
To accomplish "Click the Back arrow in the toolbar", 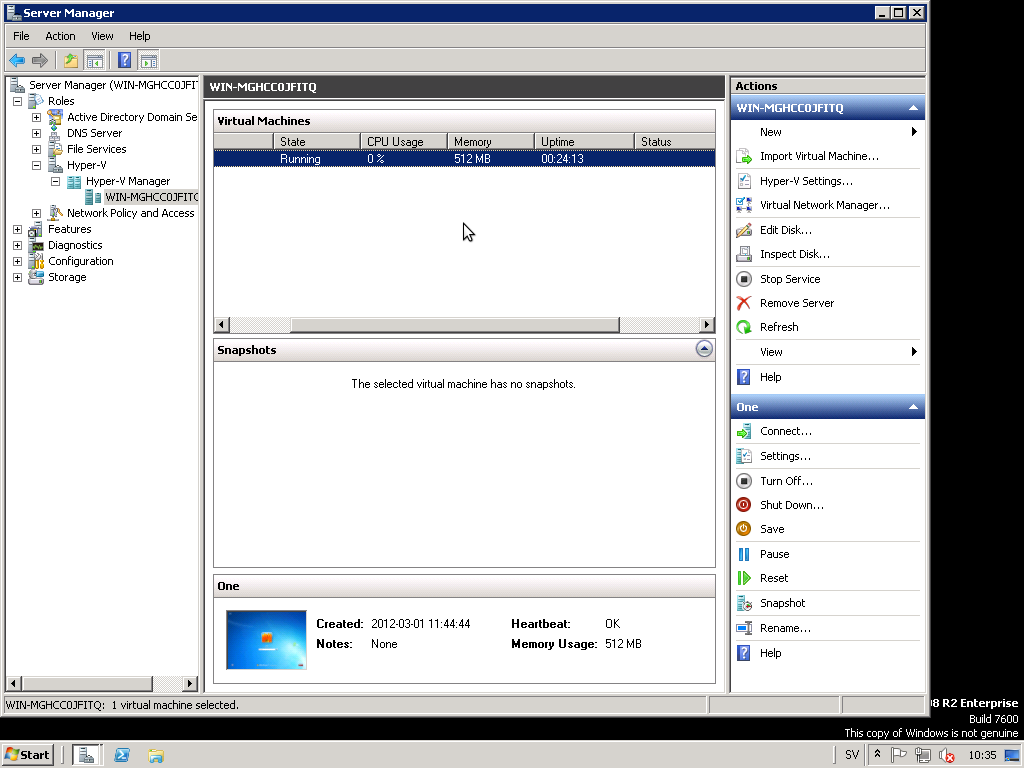I will (x=17, y=60).
